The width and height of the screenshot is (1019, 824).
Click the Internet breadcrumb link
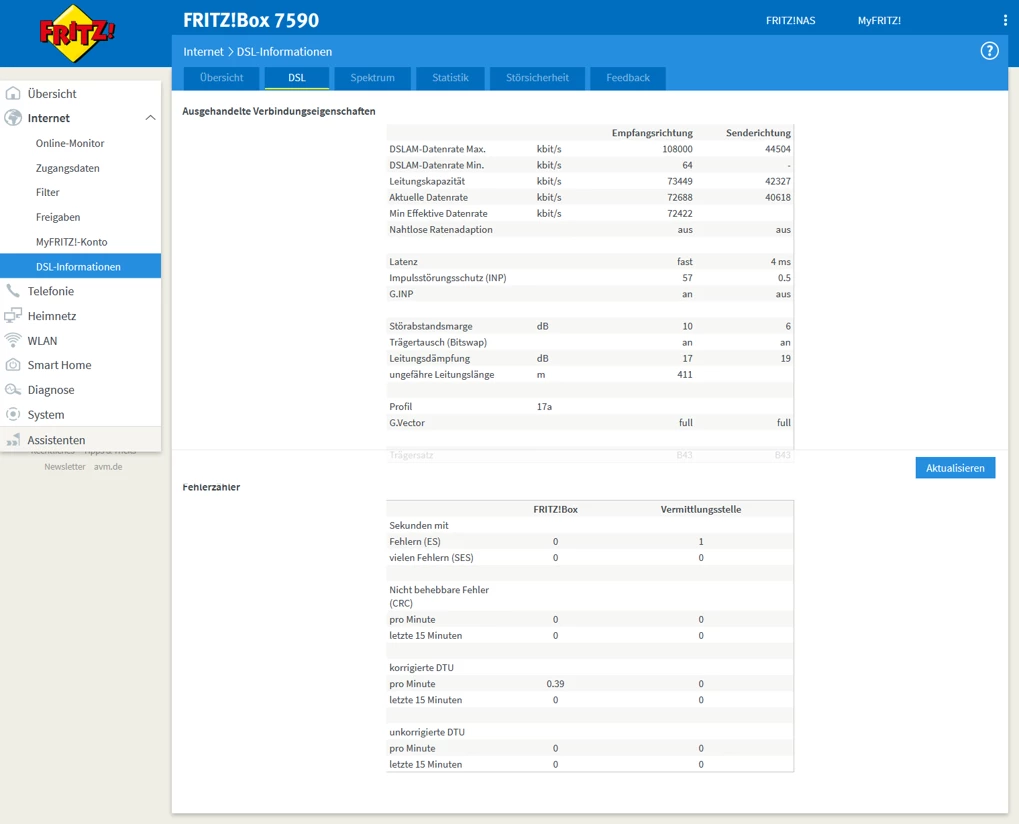203,51
